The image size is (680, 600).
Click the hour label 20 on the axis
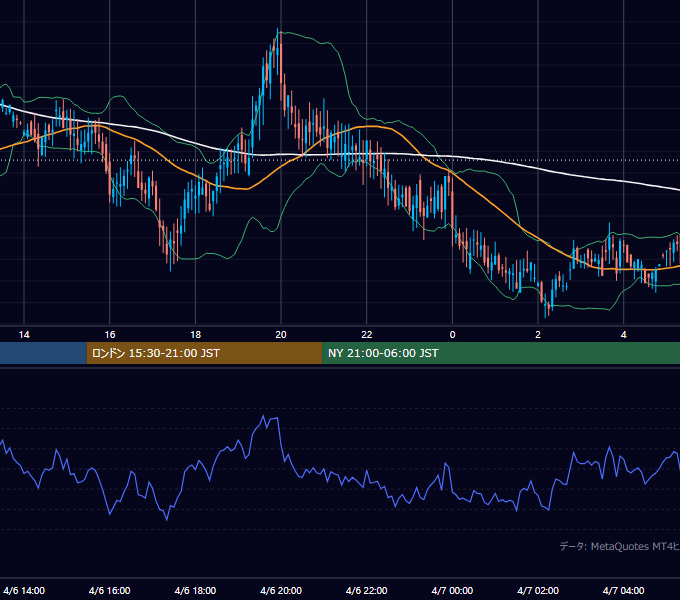point(281,335)
